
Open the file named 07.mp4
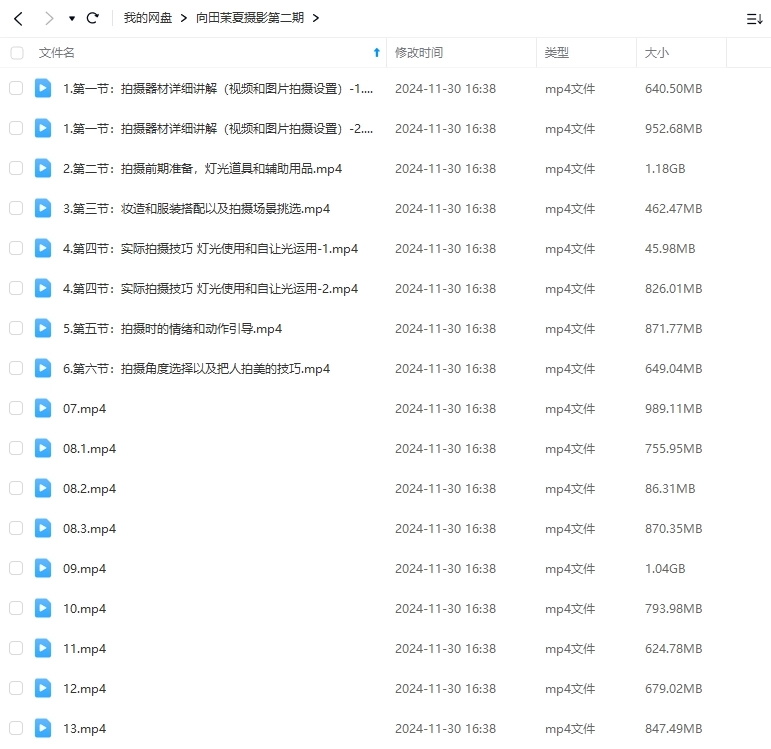(x=85, y=409)
